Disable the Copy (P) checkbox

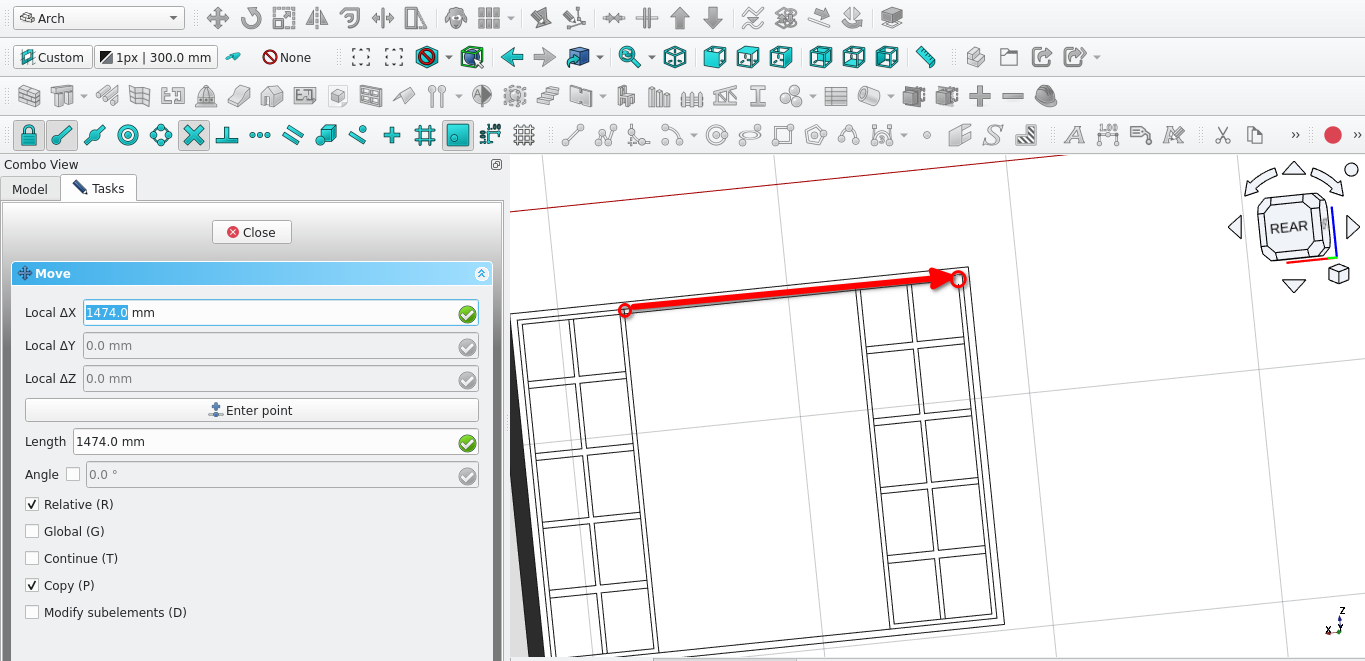pyautogui.click(x=33, y=586)
